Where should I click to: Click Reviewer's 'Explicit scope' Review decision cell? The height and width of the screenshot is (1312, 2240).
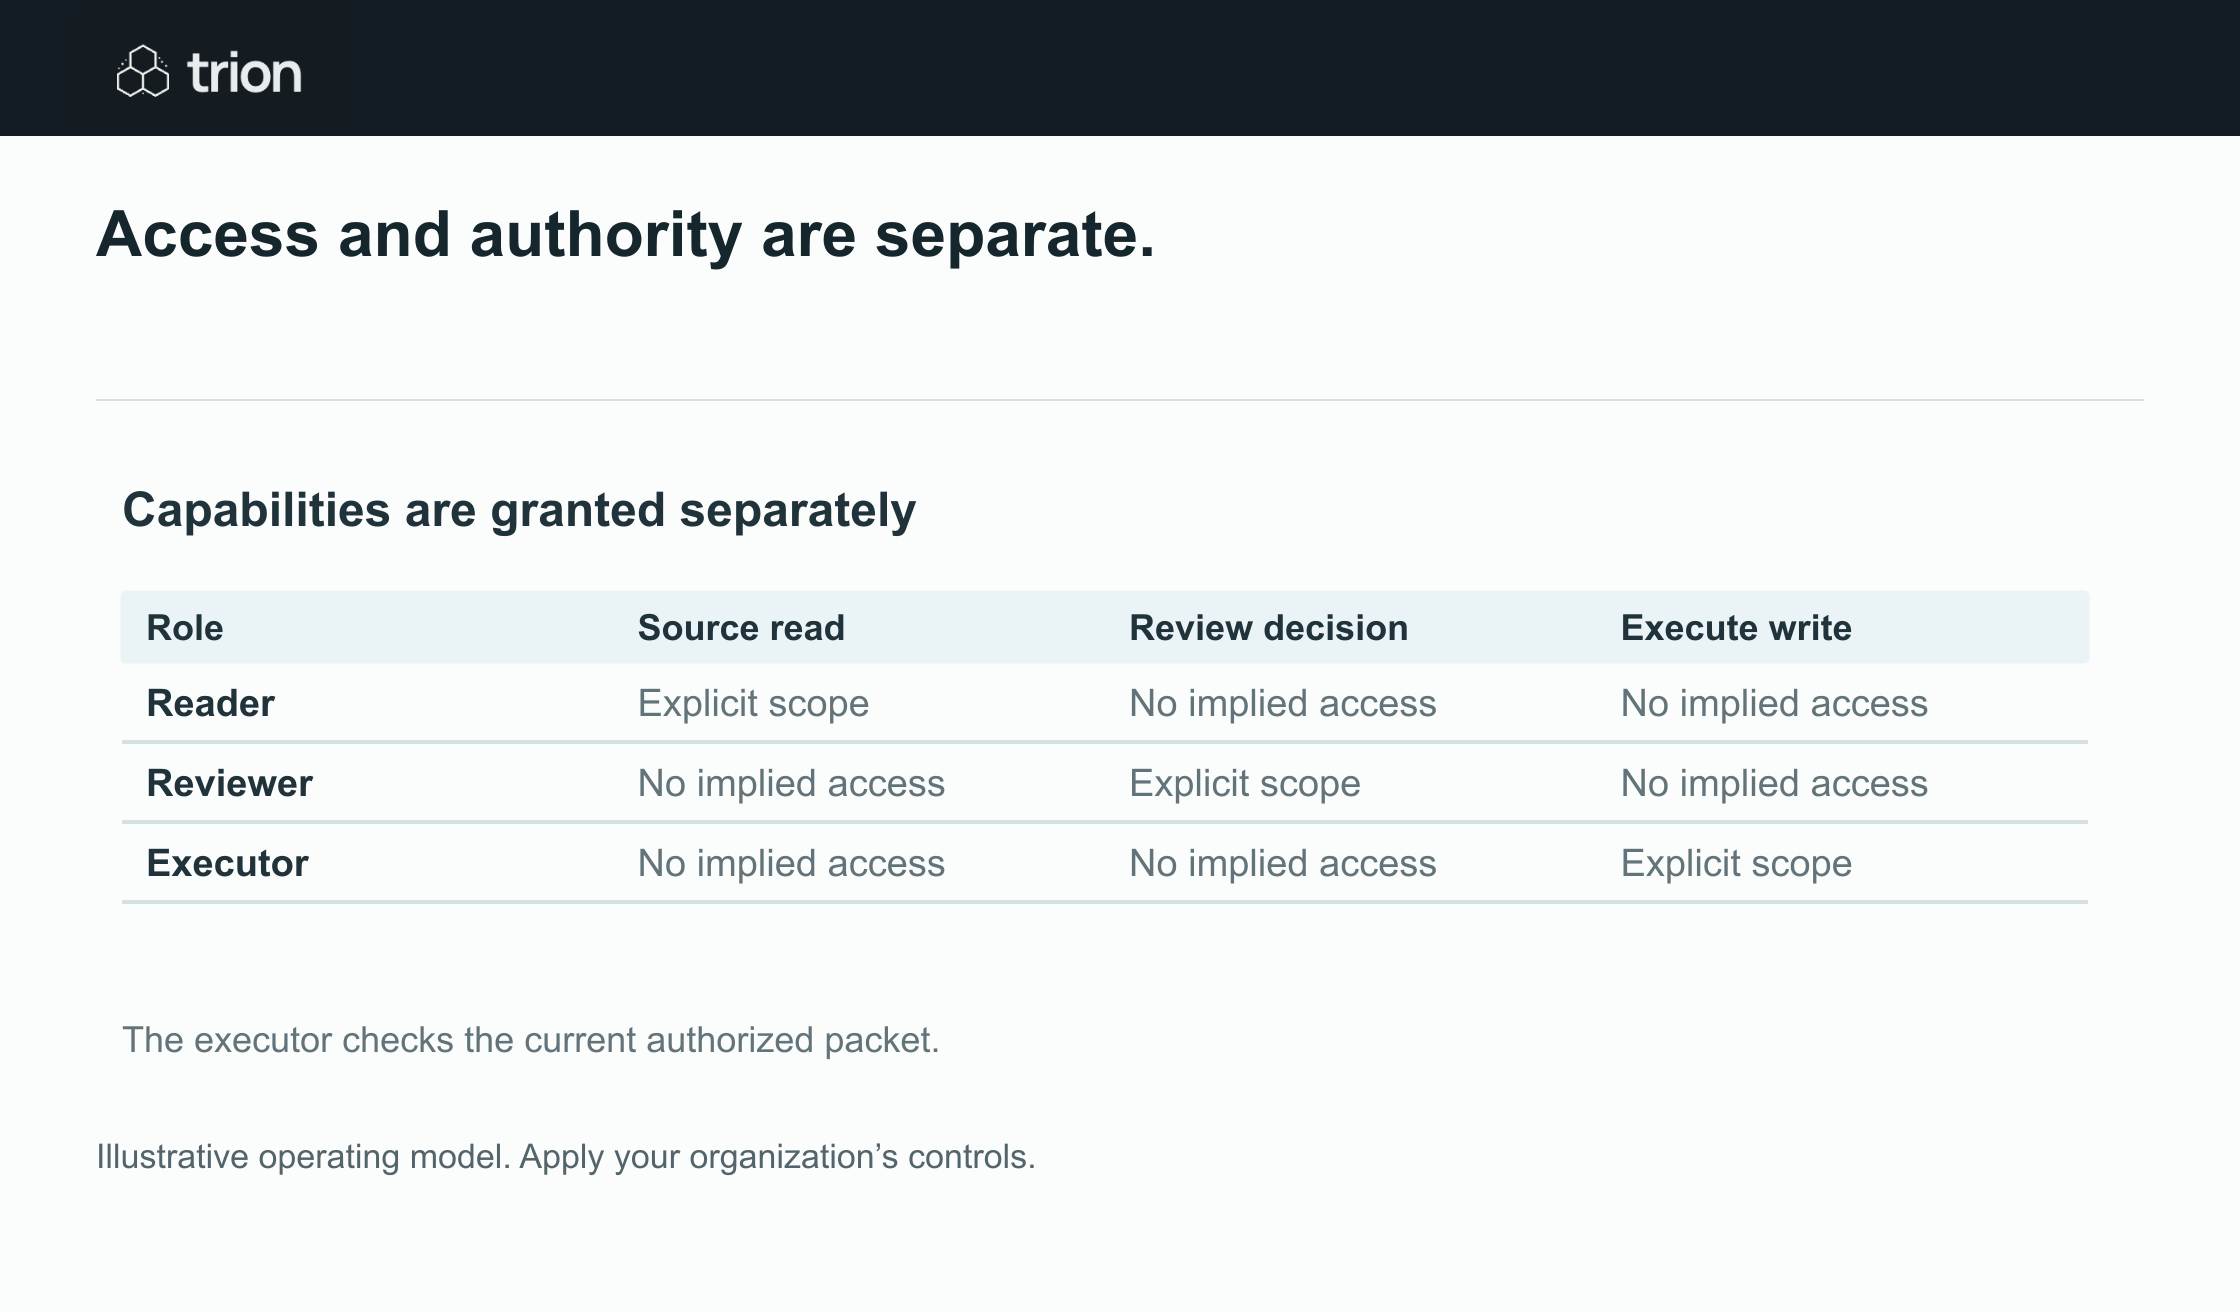pyautogui.click(x=1244, y=784)
